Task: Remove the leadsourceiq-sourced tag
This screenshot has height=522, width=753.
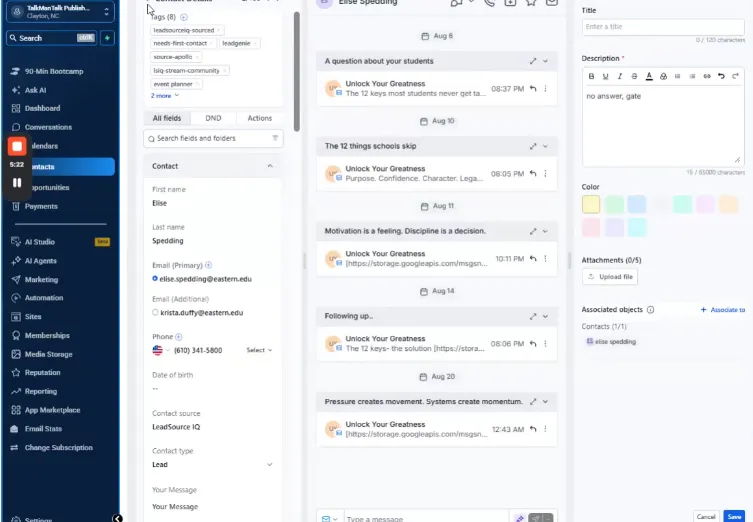Action: (x=219, y=30)
